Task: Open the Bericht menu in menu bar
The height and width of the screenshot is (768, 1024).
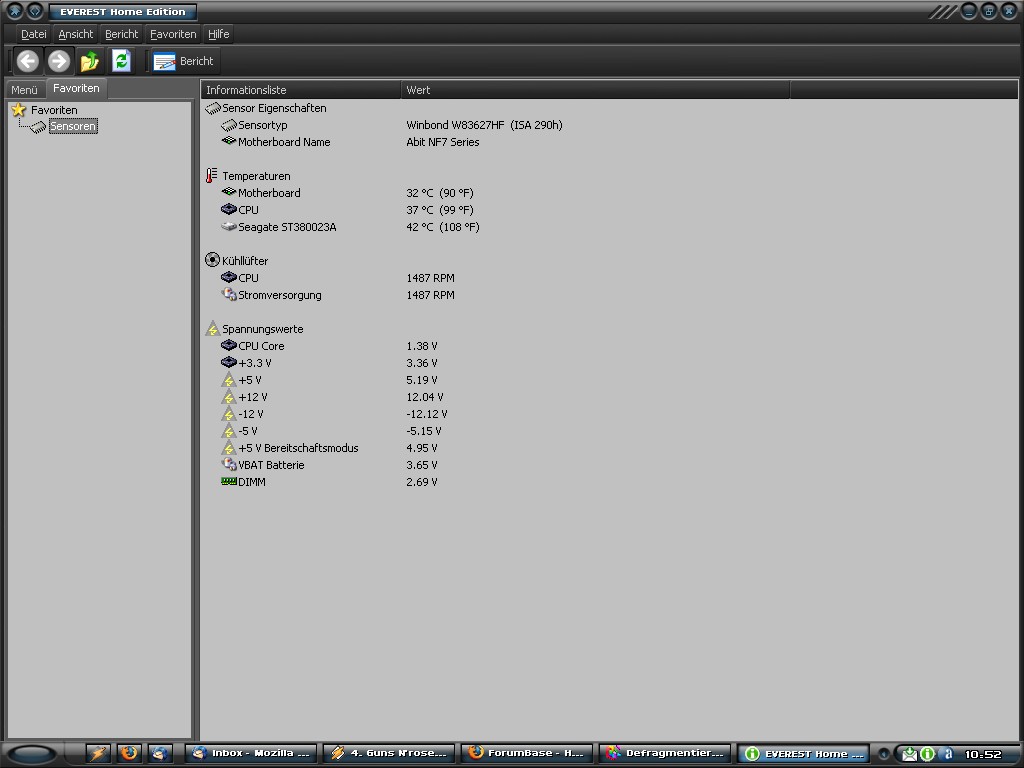Action: [121, 34]
